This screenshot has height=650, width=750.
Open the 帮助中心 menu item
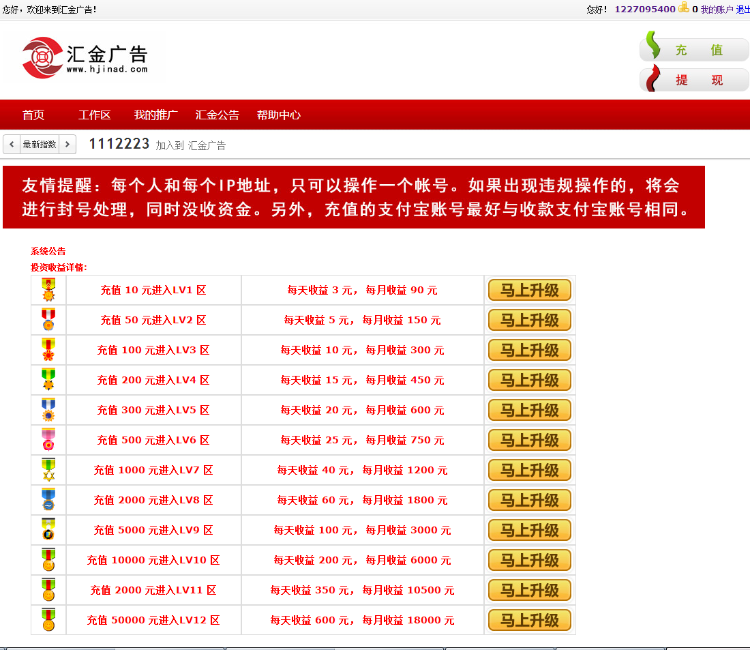pyautogui.click(x=278, y=115)
